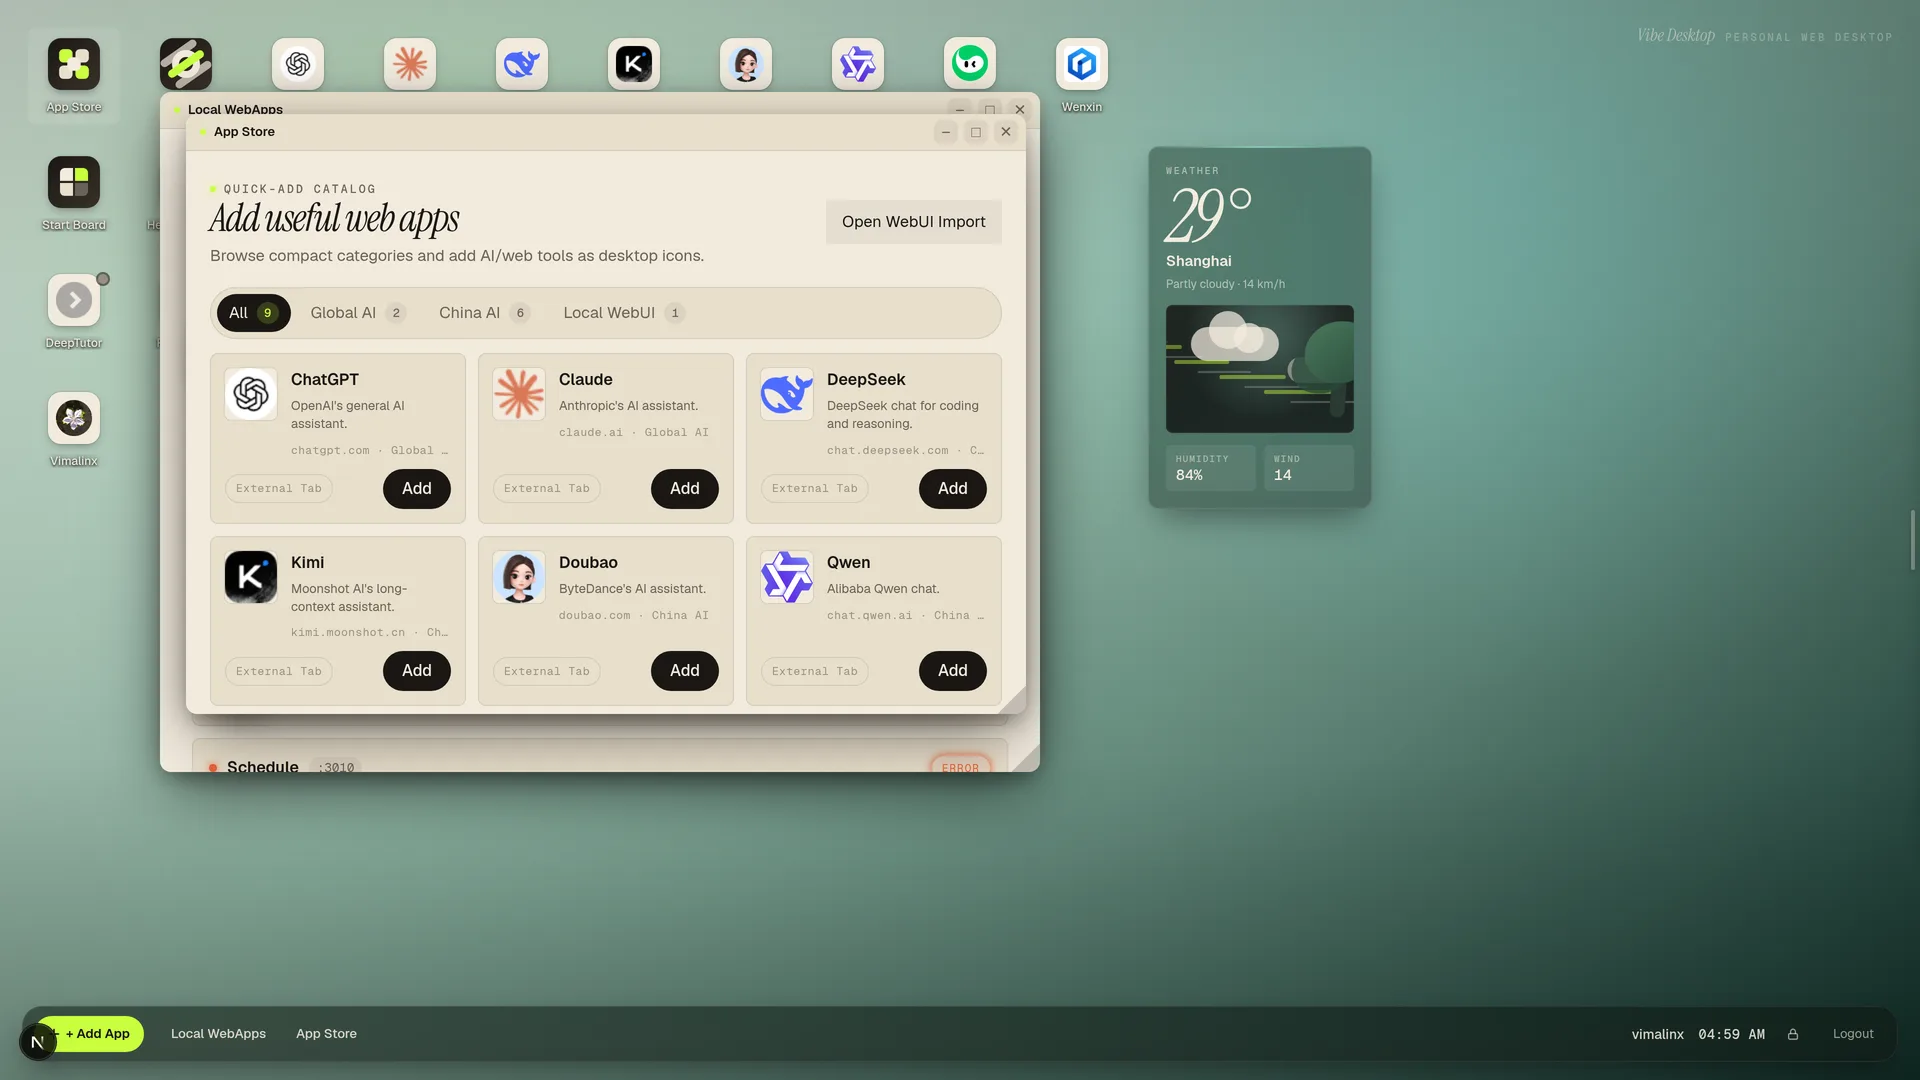This screenshot has height=1080, width=1920.
Task: Add Claude to the desktop
Action: (x=685, y=489)
